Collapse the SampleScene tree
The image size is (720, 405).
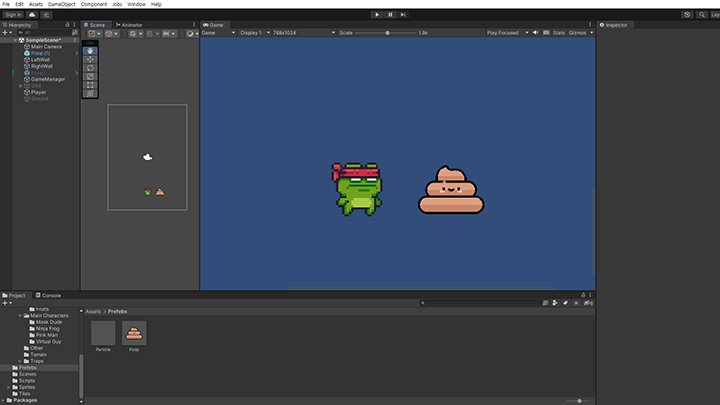click(15, 40)
